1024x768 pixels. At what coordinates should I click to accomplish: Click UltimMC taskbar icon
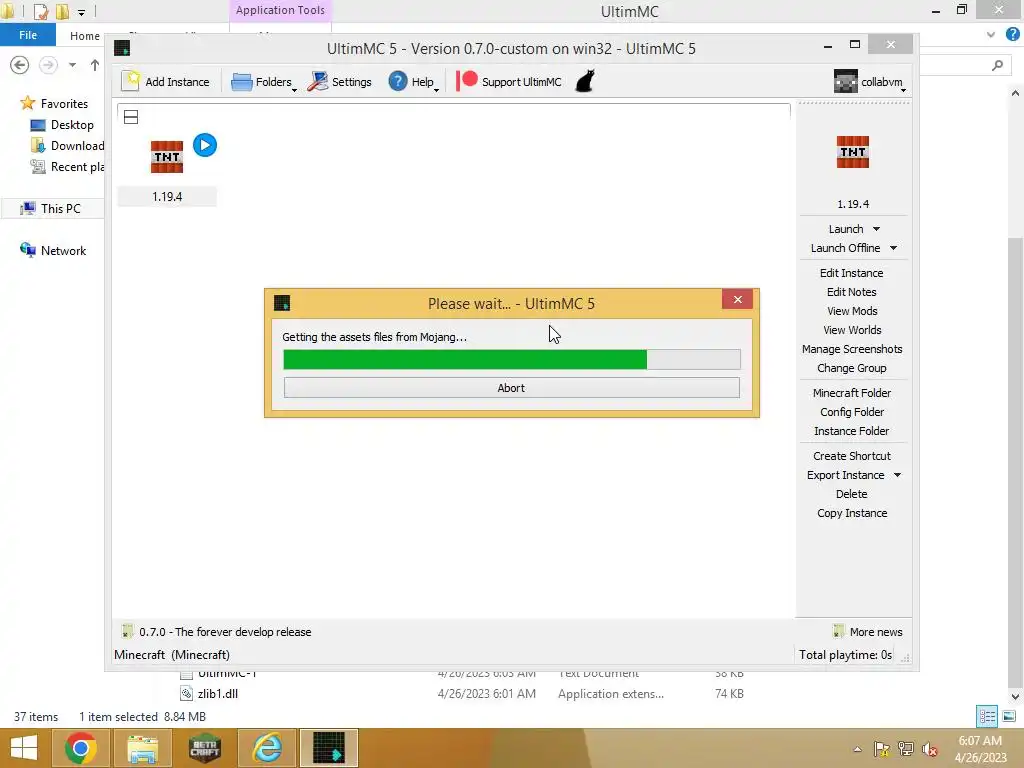328,748
